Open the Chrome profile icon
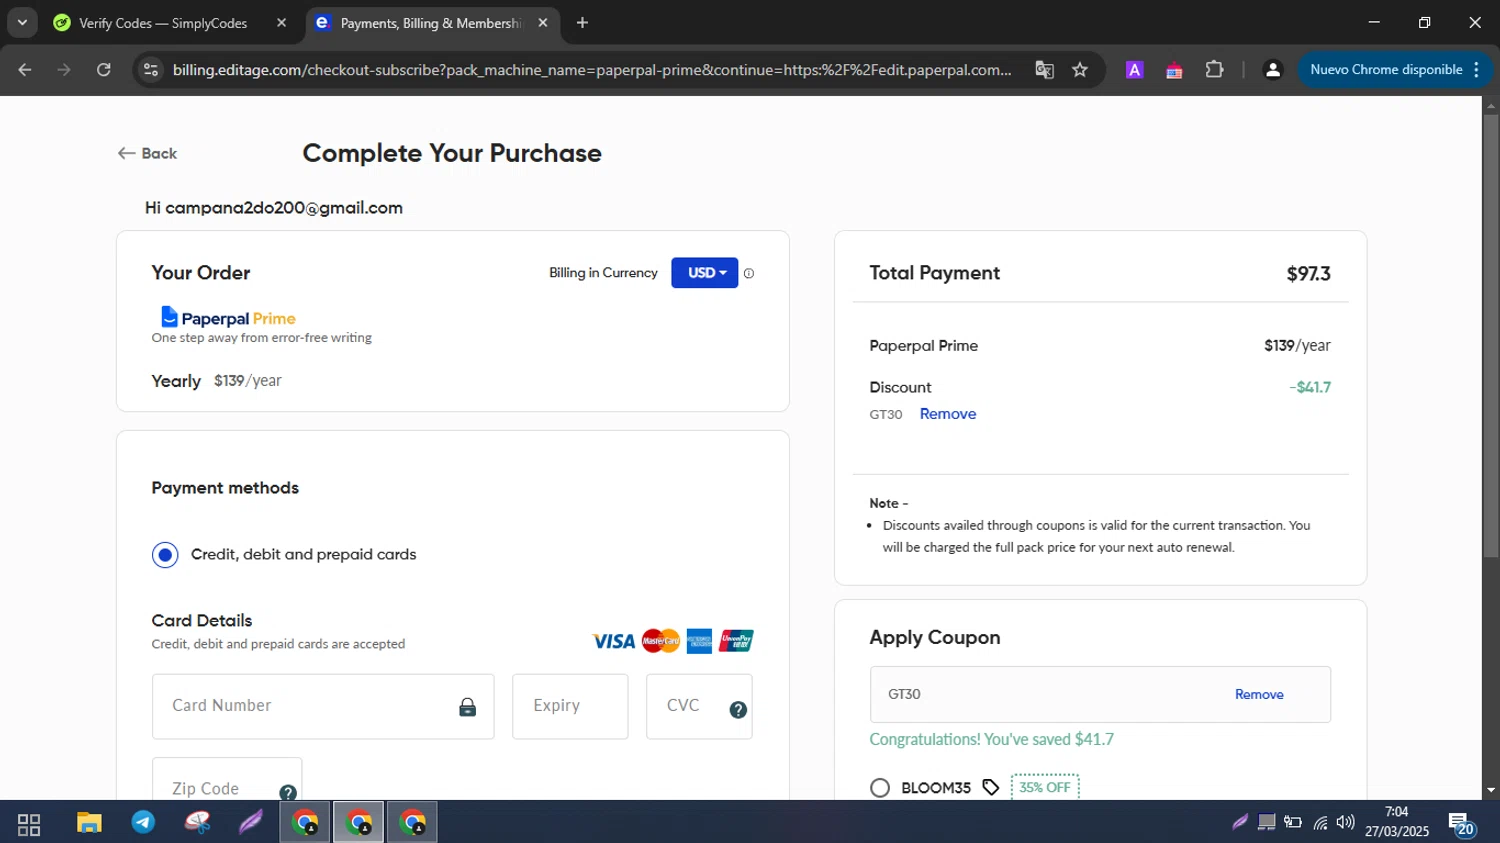The width and height of the screenshot is (1500, 843). tap(1272, 70)
